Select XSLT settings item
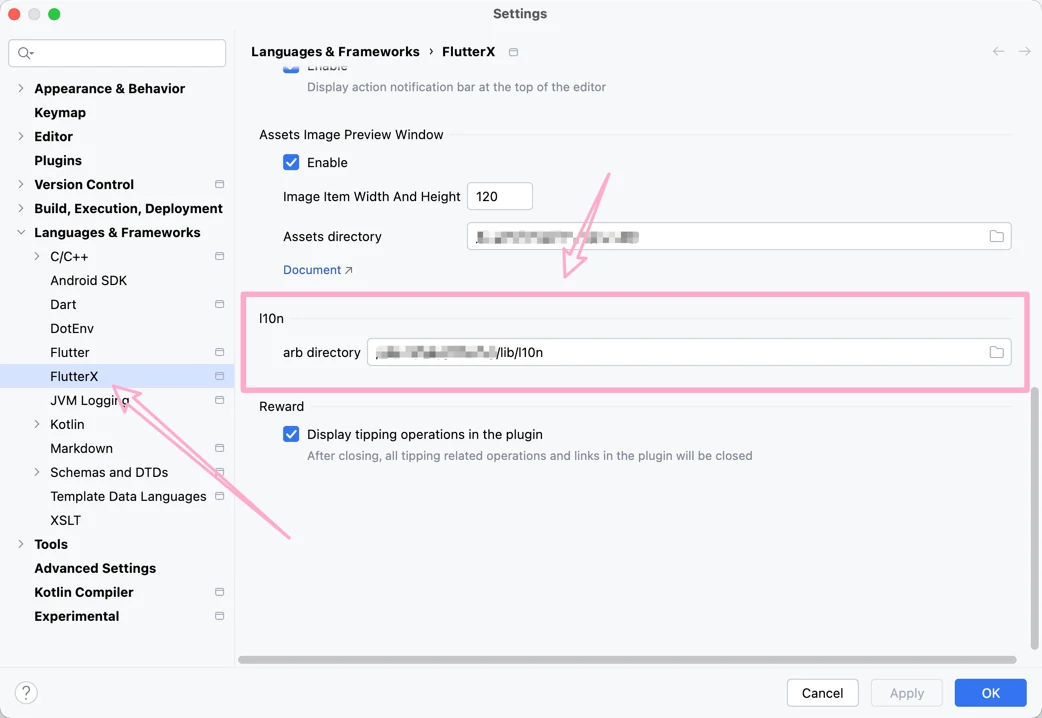This screenshot has height=718, width=1042. (65, 520)
